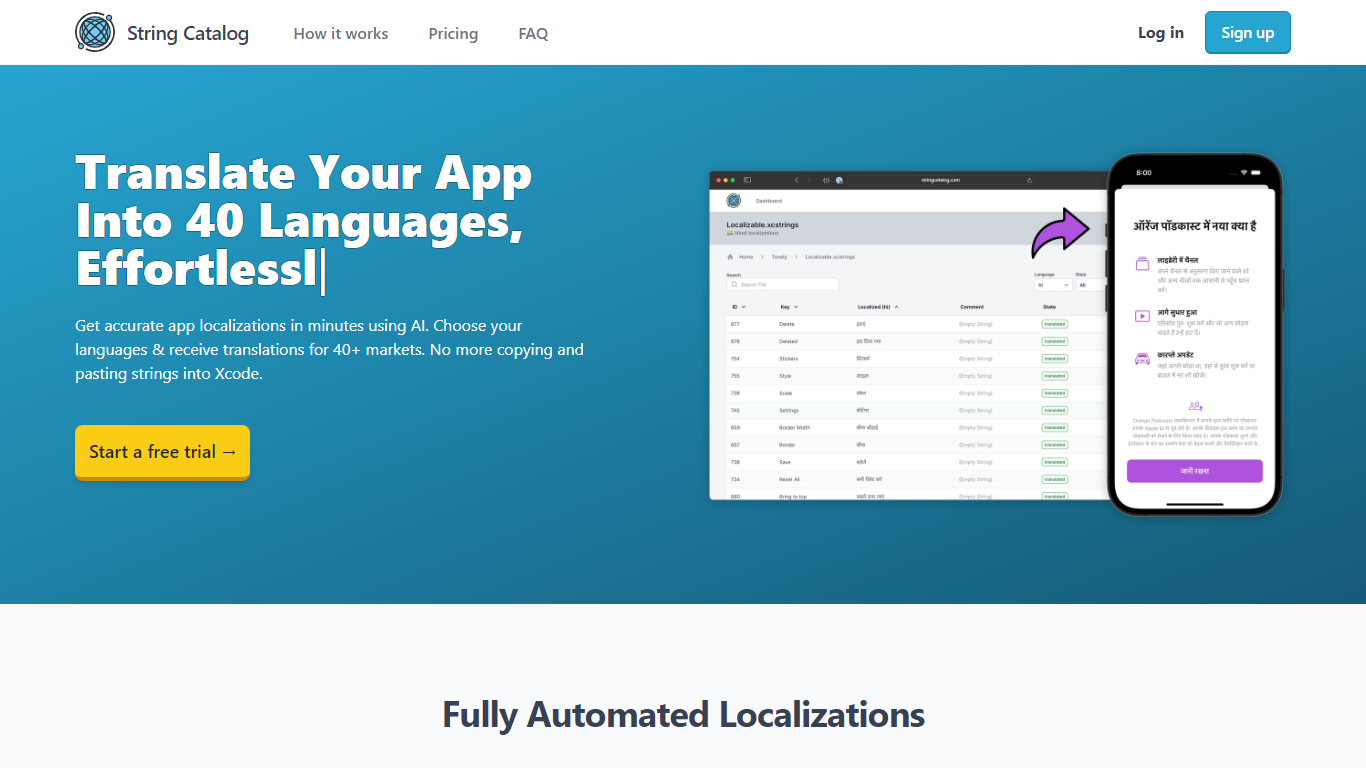Screen dimensions: 1366x768
Task: Expand the Key column sort chevron
Action: click(796, 307)
